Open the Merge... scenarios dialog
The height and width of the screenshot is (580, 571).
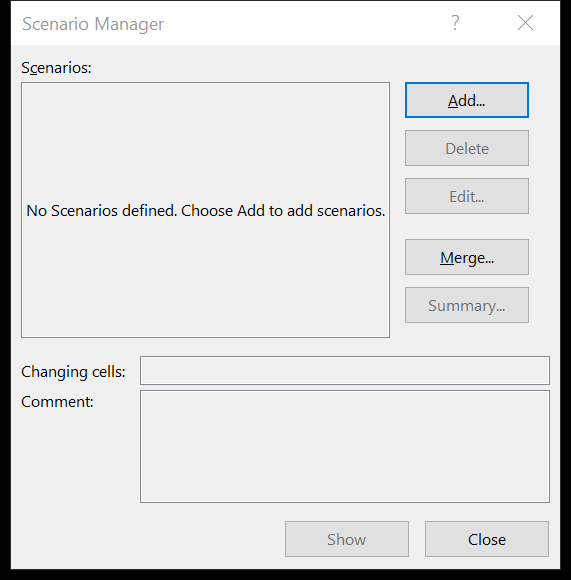(467, 257)
